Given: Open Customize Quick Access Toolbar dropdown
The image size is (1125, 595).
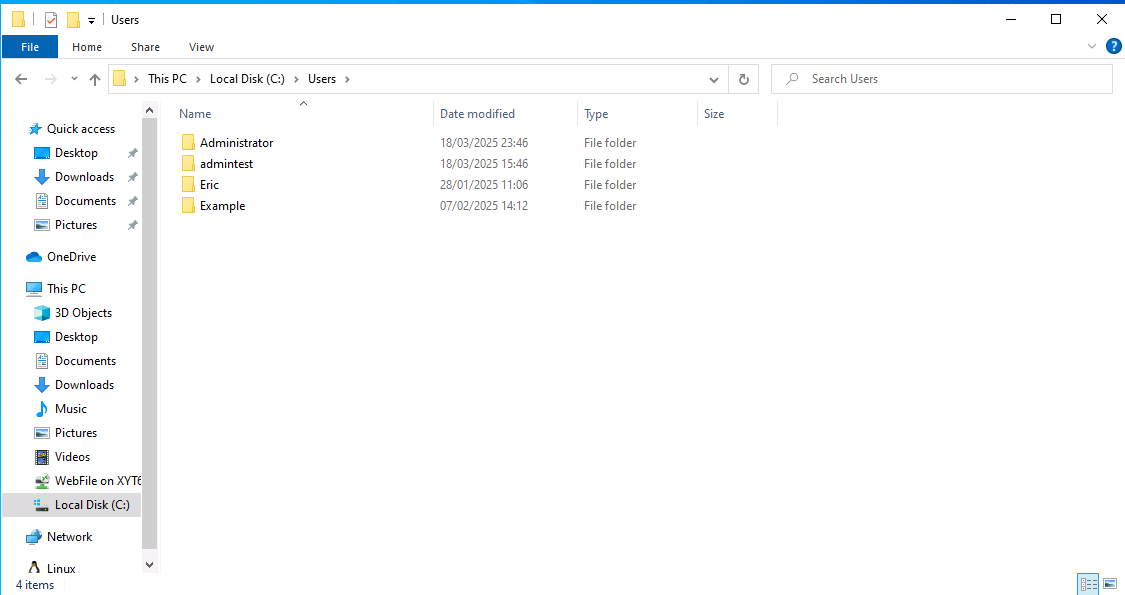Looking at the screenshot, I should pos(91,20).
